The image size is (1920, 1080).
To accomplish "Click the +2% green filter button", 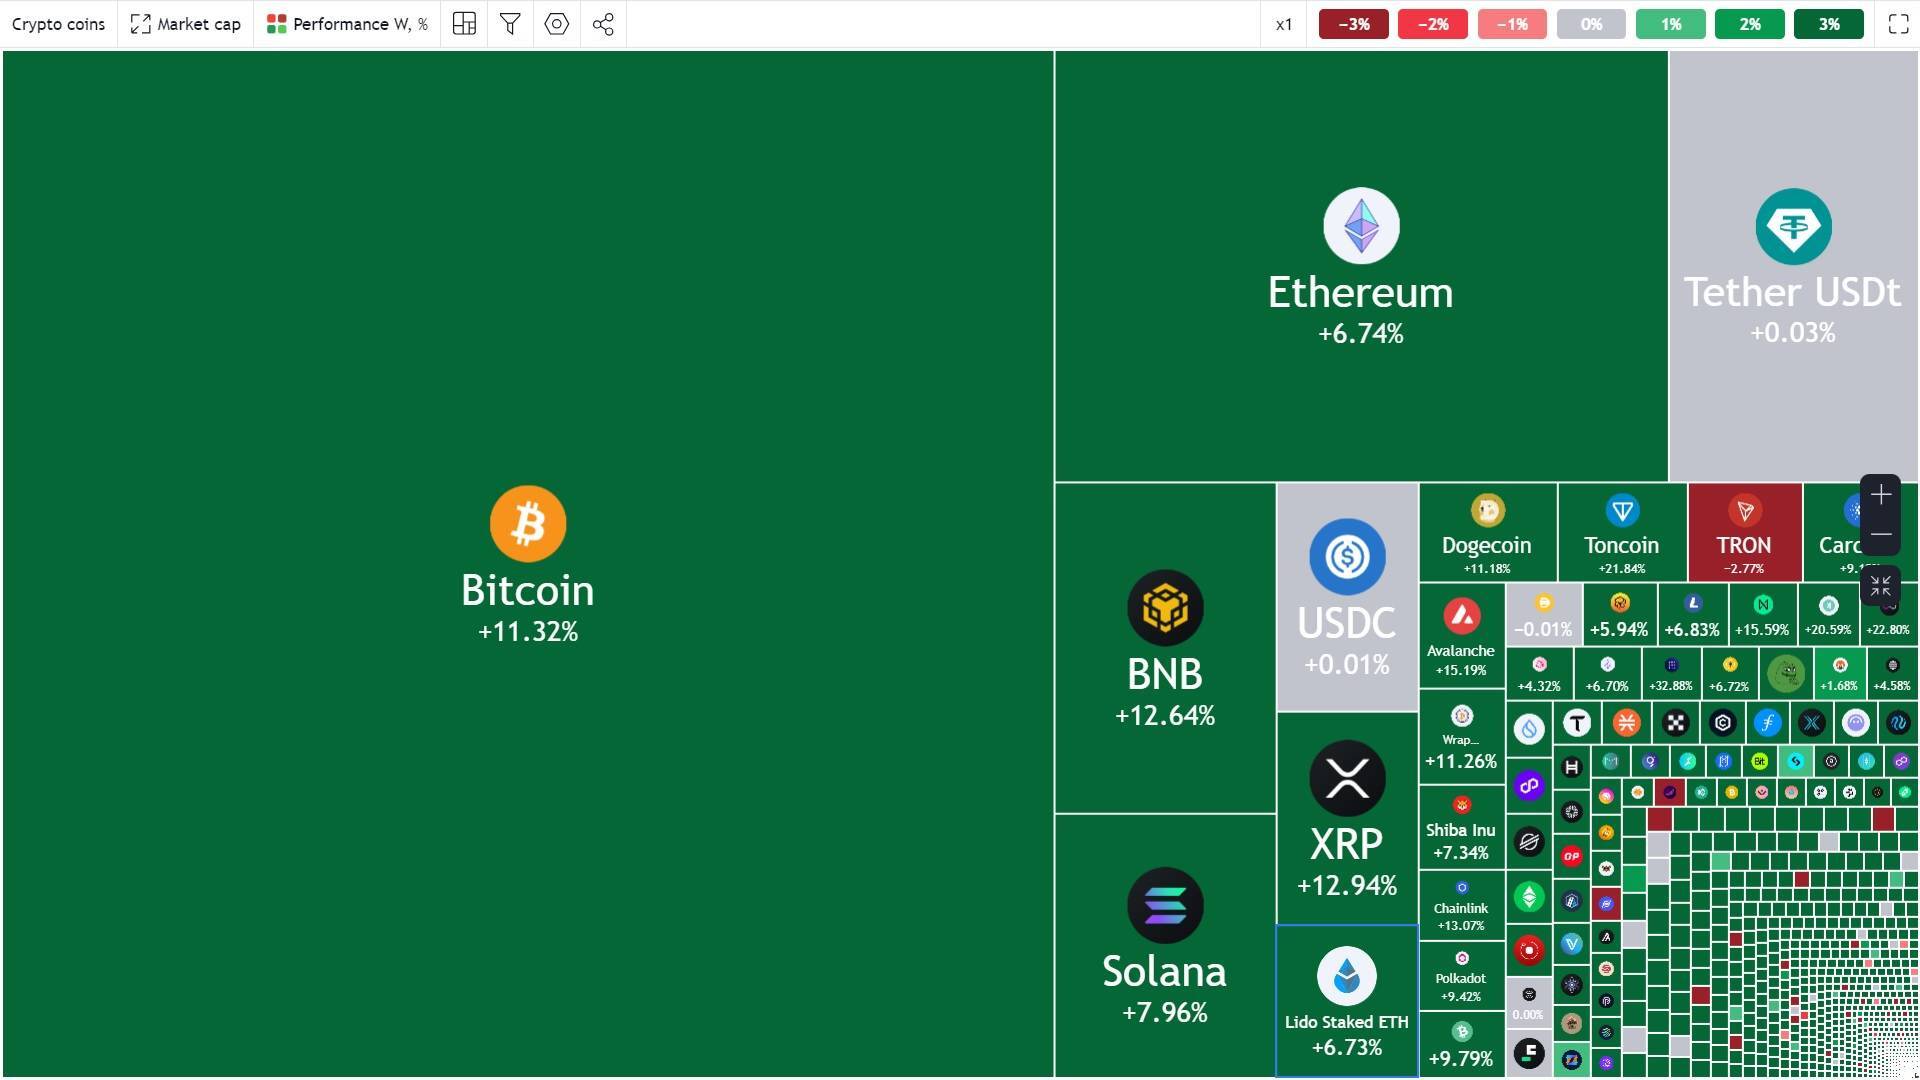I will 1749,22.
